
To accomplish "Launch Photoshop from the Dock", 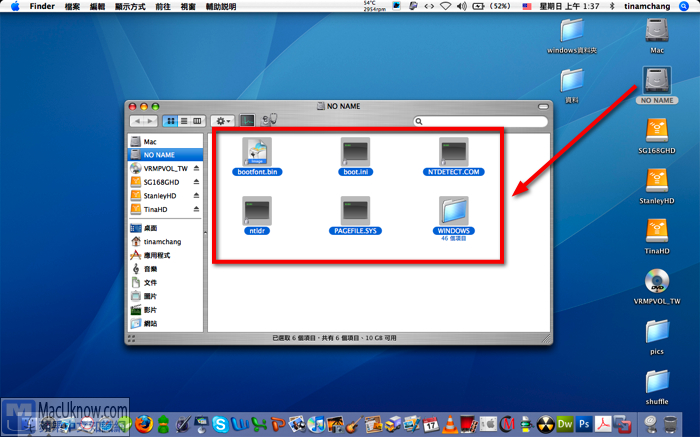I will 584,424.
